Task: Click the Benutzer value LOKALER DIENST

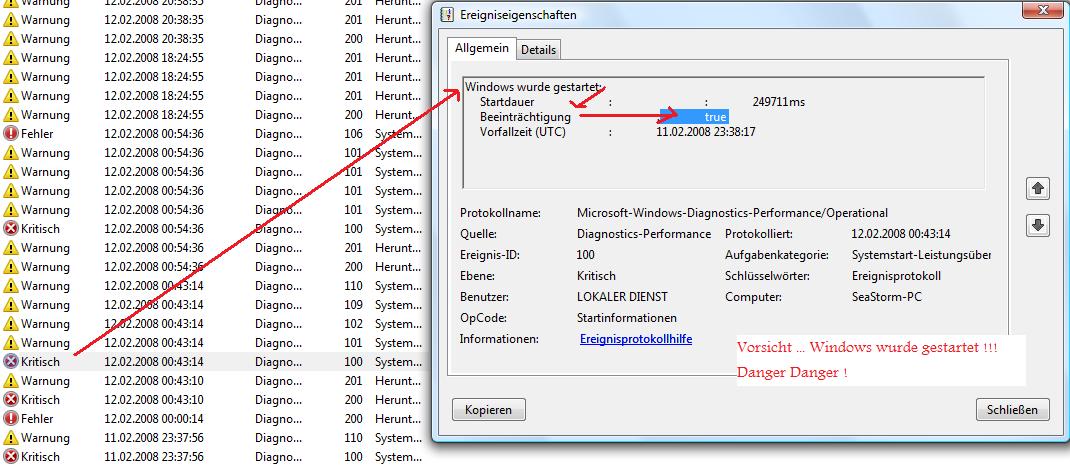Action: (x=622, y=297)
